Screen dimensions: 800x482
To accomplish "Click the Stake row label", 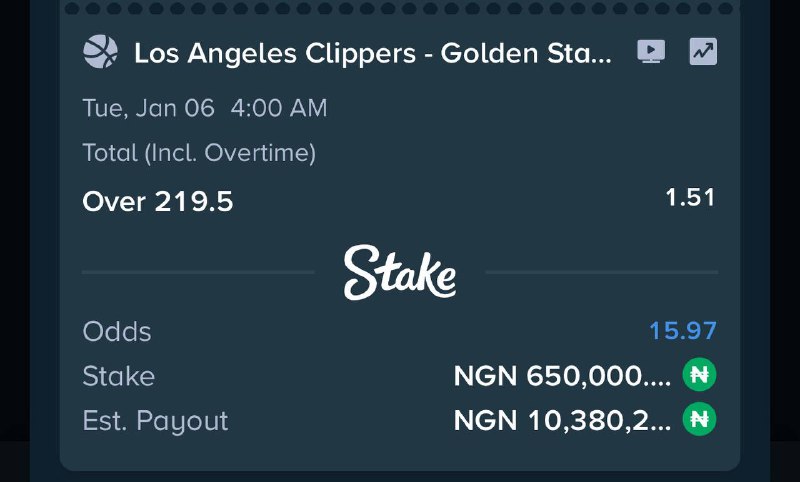I will pos(118,376).
